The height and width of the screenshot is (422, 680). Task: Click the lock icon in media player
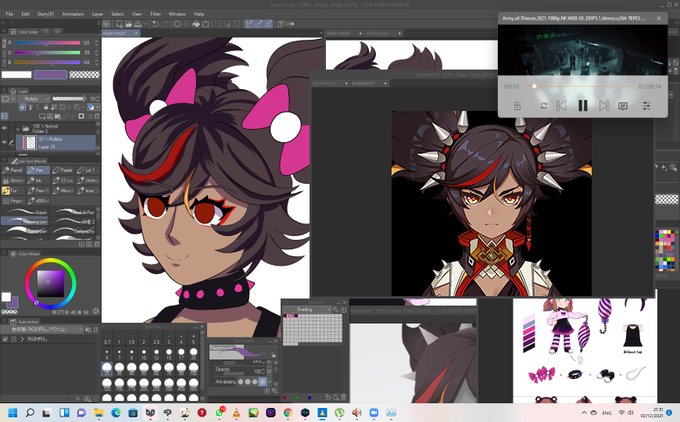point(517,105)
